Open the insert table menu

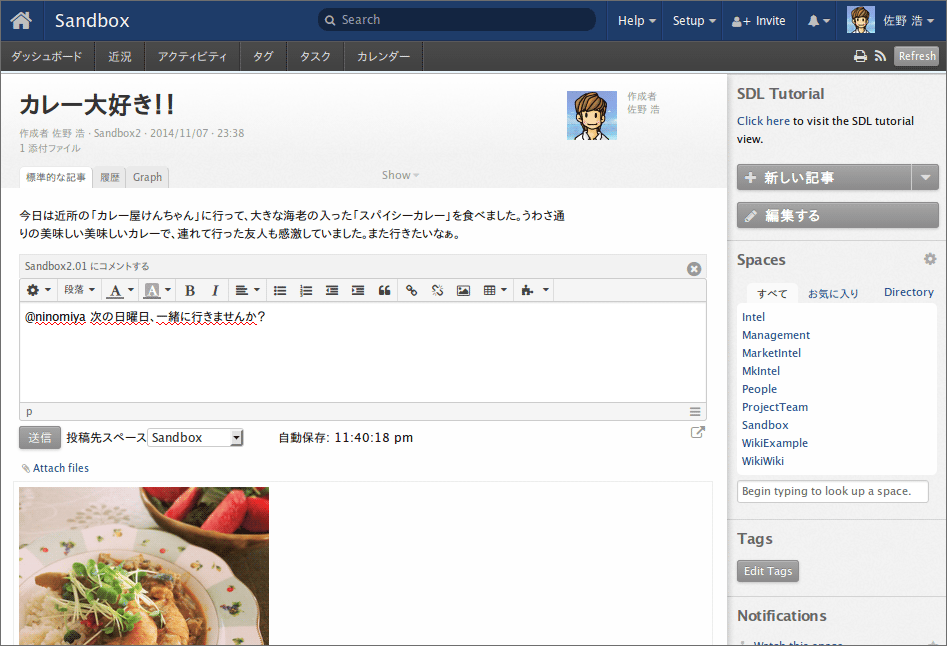(495, 290)
